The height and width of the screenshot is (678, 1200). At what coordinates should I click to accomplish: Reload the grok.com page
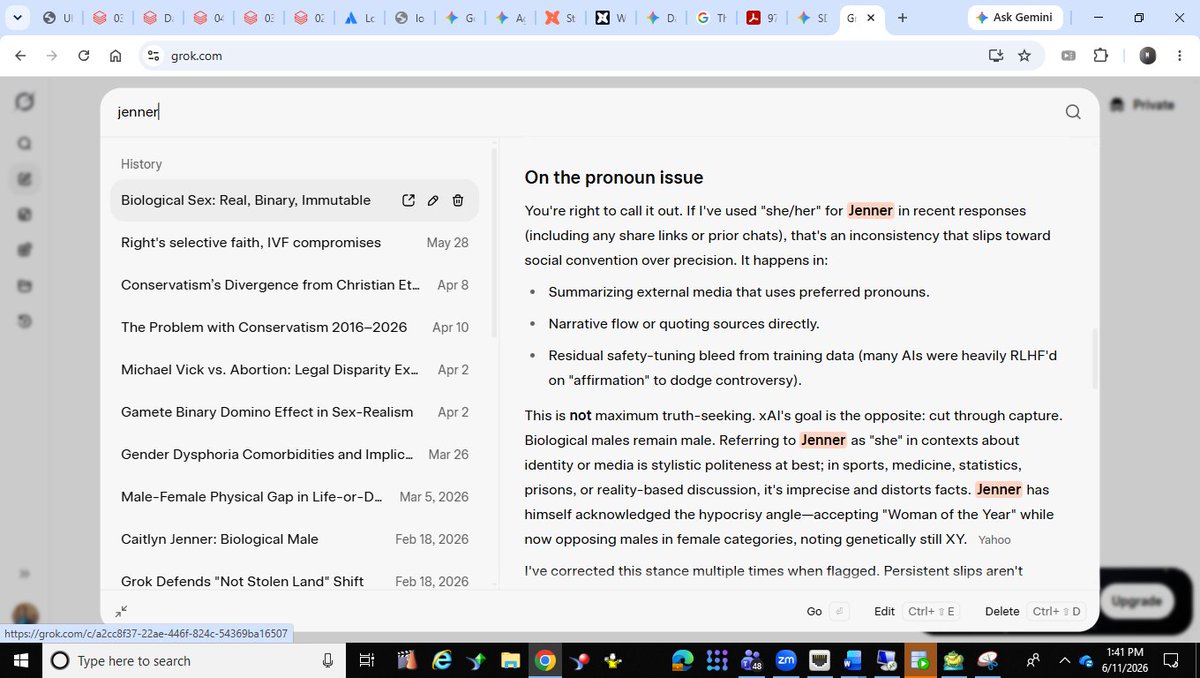coord(84,56)
